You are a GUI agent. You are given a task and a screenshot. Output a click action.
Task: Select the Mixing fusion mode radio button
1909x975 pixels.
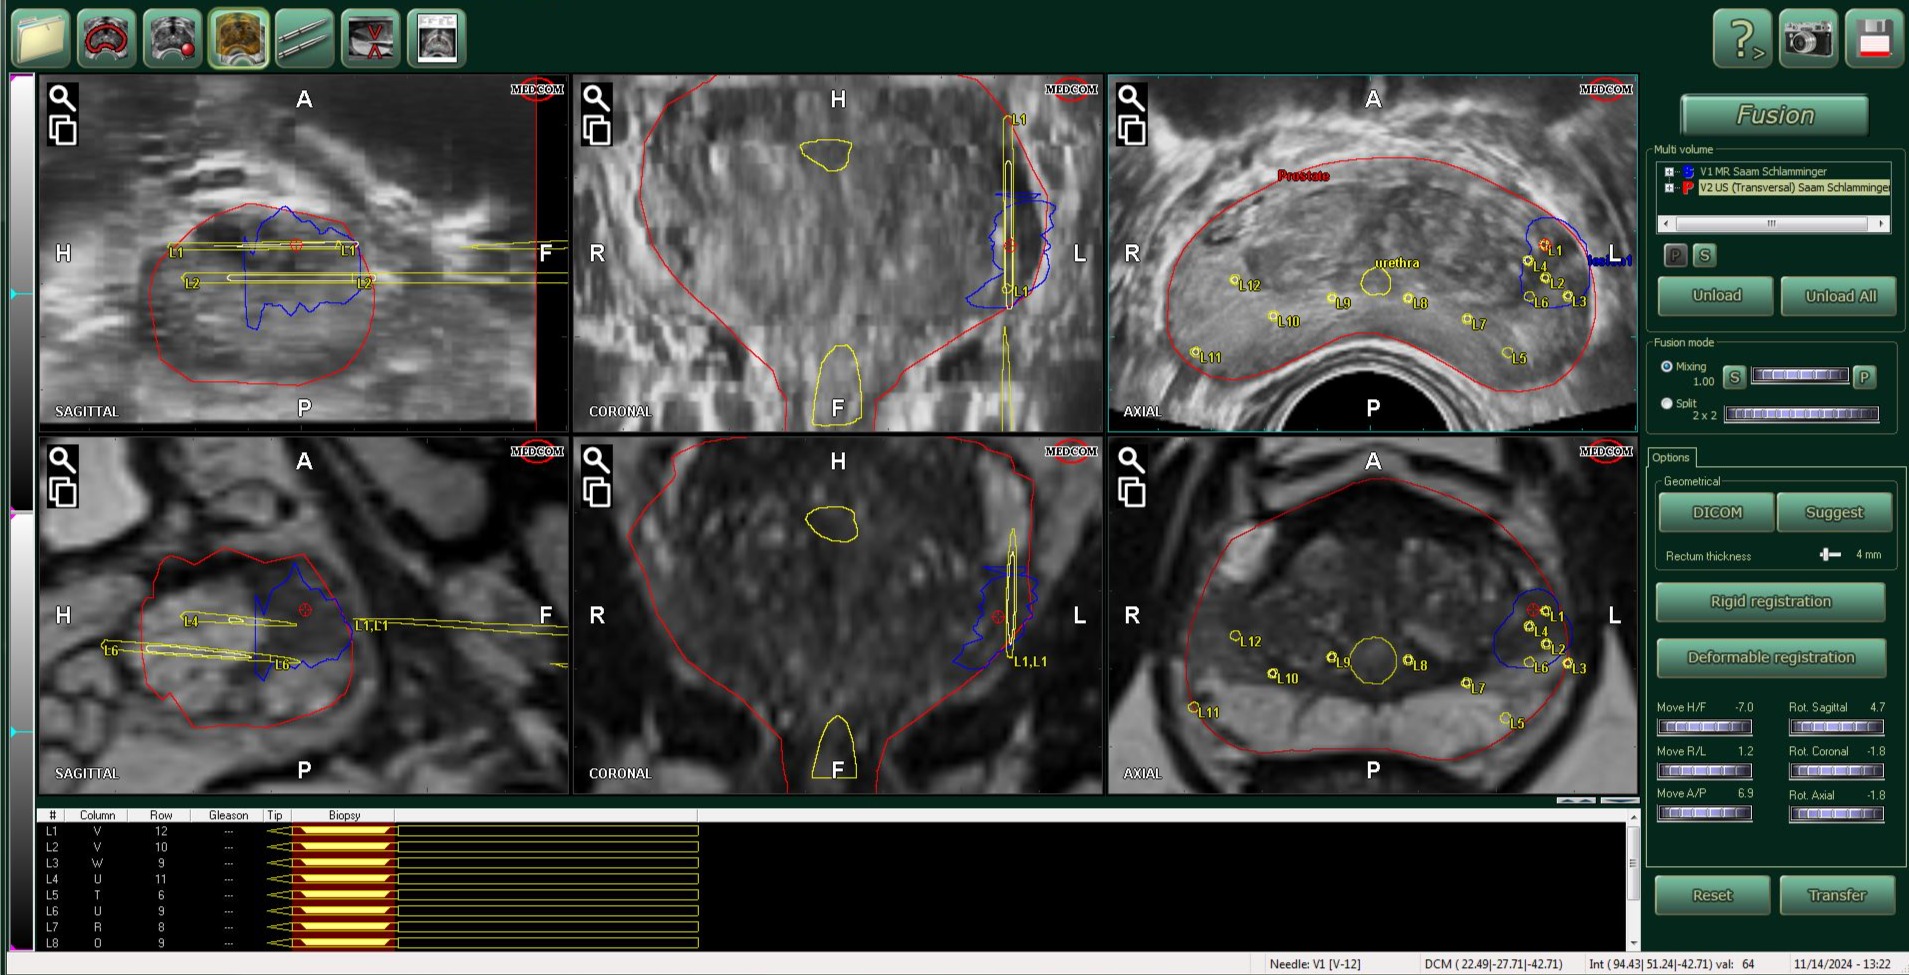point(1666,367)
